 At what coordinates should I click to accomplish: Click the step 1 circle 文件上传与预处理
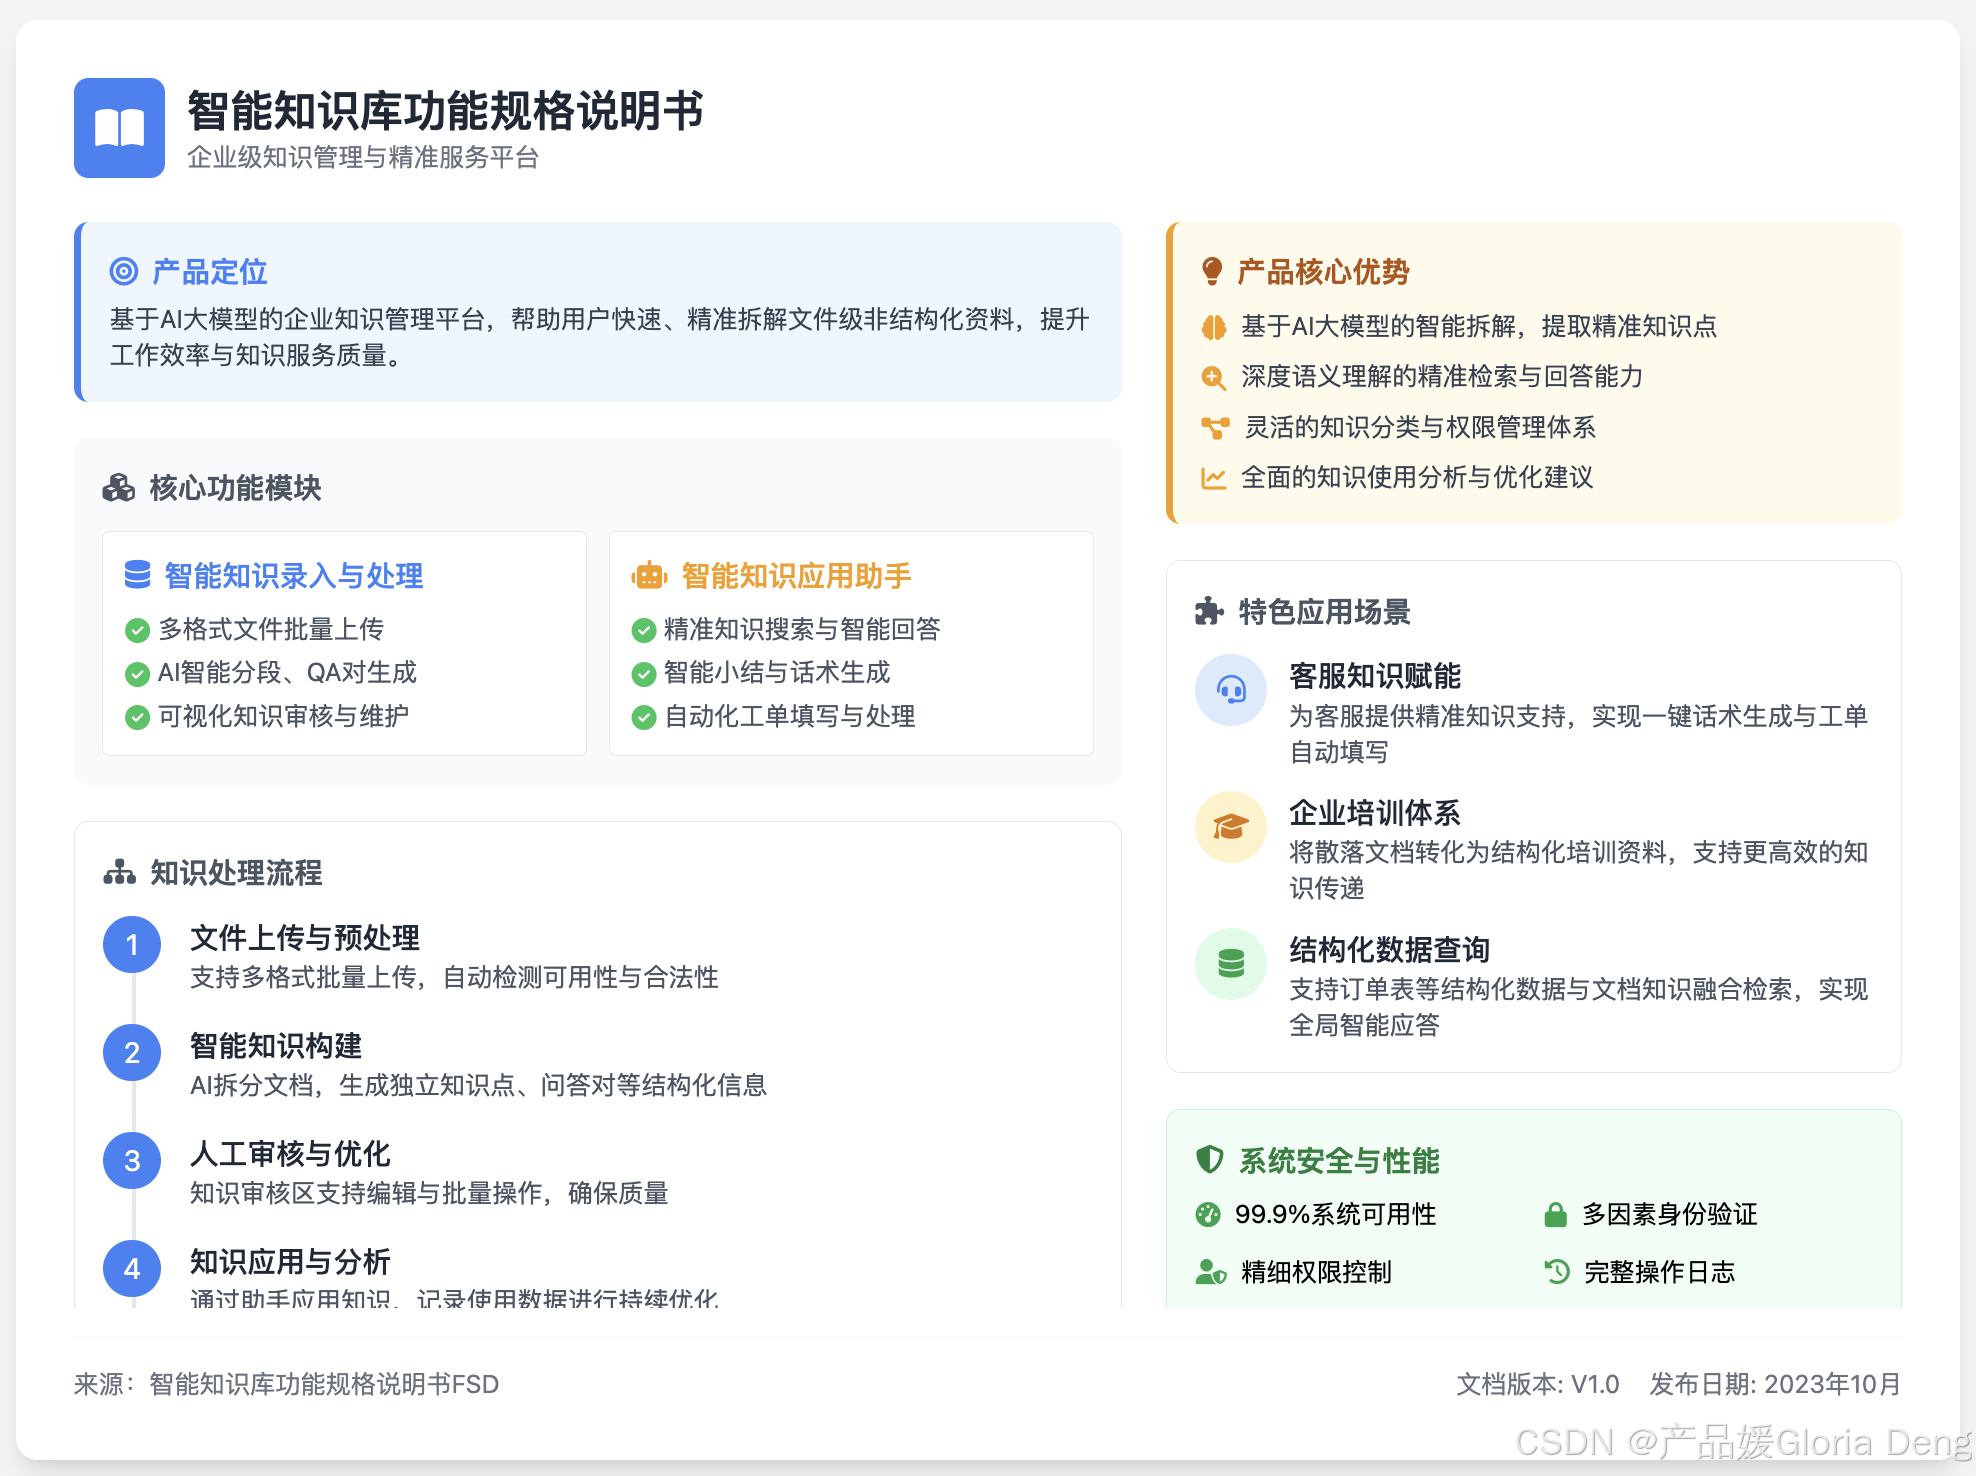(132, 945)
